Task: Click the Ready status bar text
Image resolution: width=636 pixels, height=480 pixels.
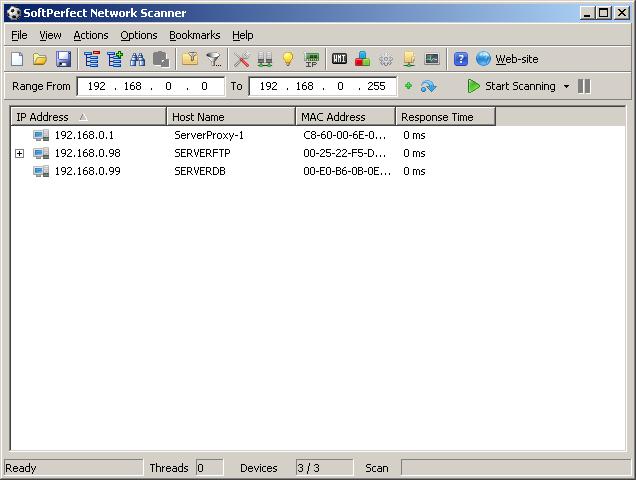Action: click(x=21, y=468)
